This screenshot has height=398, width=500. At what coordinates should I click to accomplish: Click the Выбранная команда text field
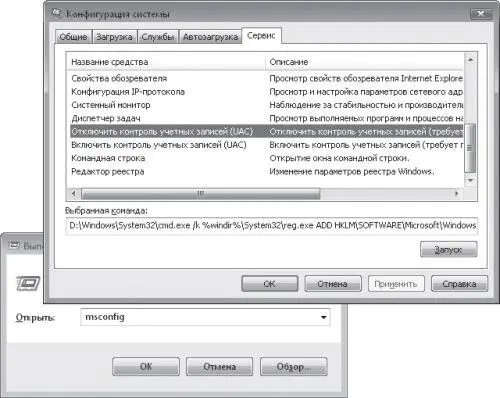click(x=271, y=226)
